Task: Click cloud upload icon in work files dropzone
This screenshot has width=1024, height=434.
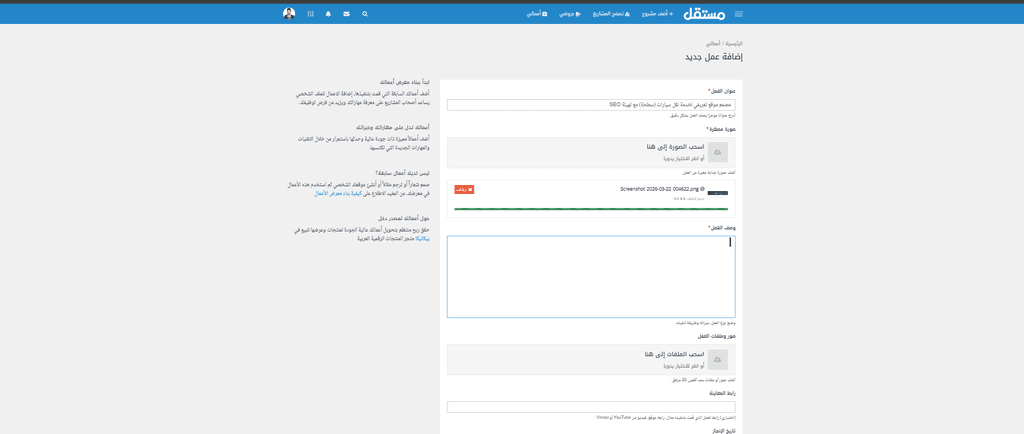Action: pyautogui.click(x=718, y=359)
